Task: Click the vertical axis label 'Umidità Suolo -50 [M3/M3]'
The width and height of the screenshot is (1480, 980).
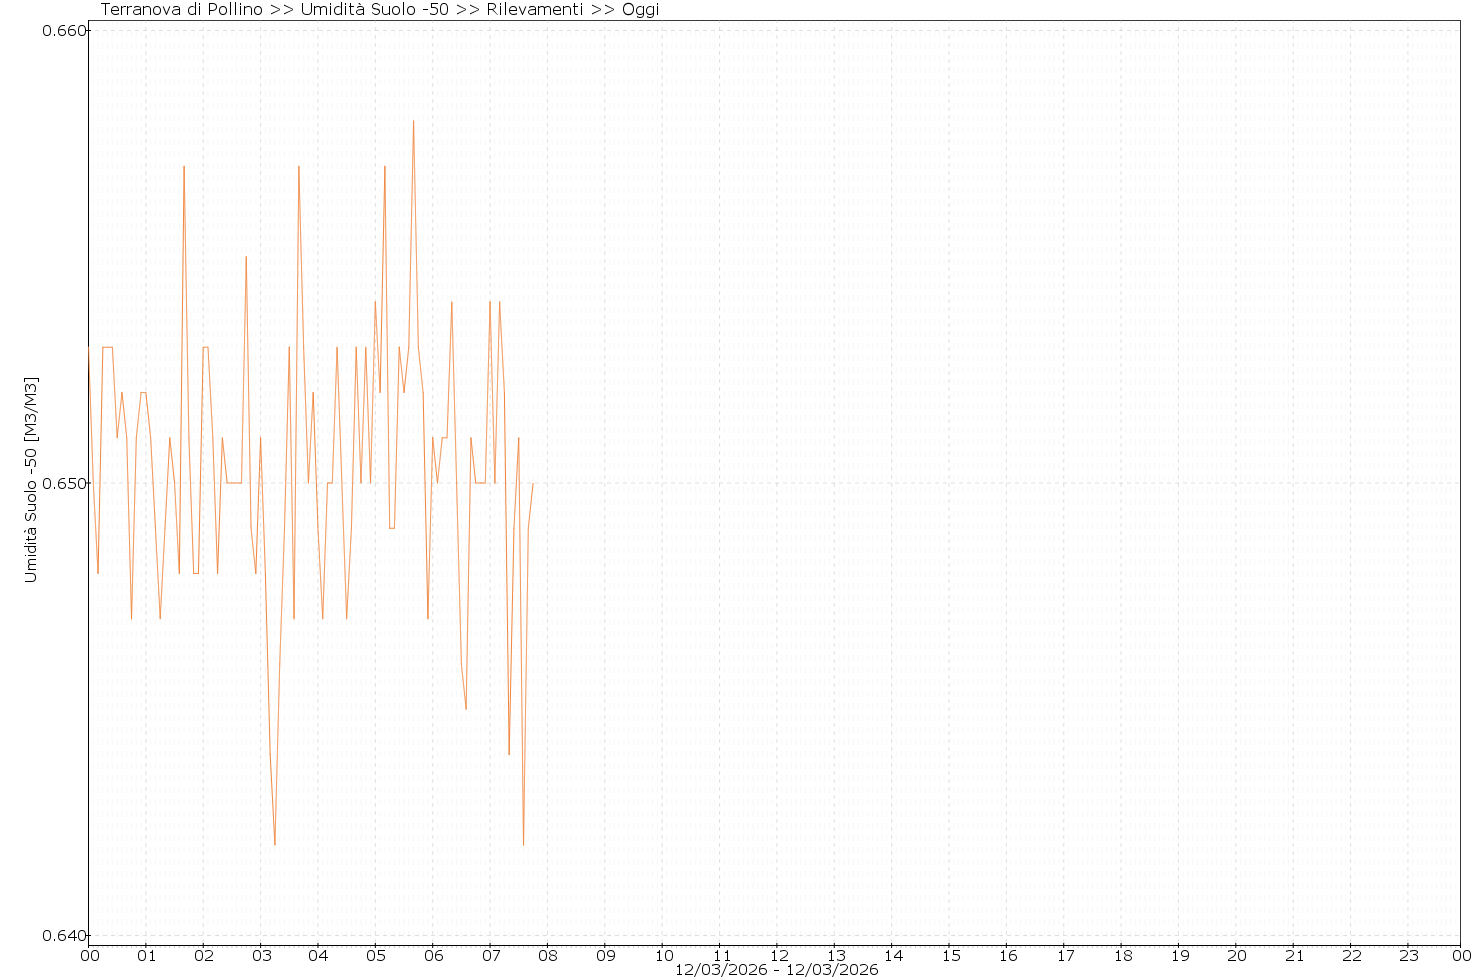Action: click(x=31, y=480)
